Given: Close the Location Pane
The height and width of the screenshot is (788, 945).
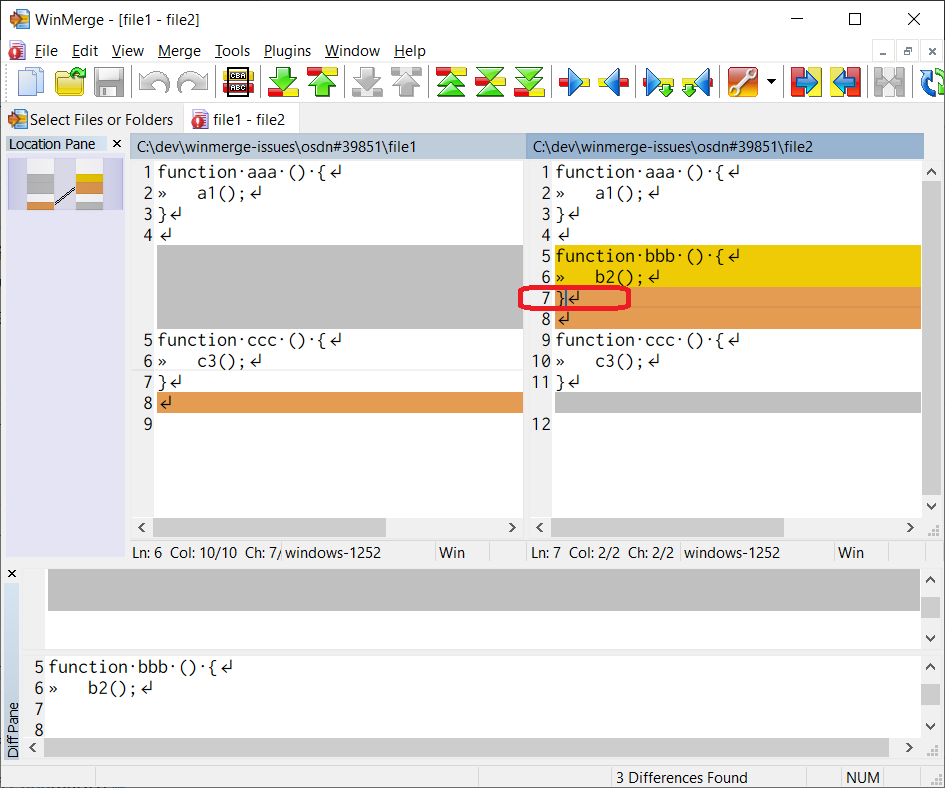Looking at the screenshot, I should [x=117, y=144].
